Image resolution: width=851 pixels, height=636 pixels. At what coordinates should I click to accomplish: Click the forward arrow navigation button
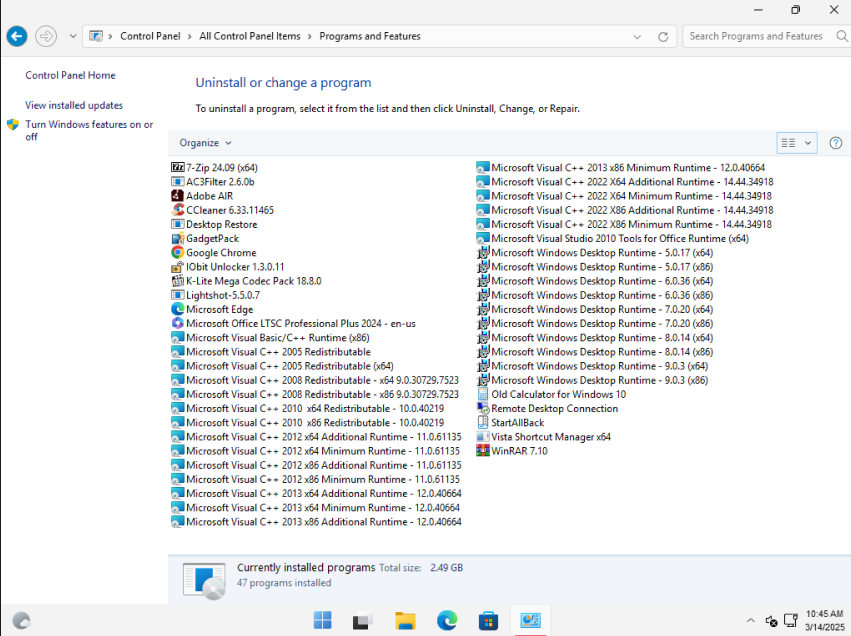coord(46,36)
